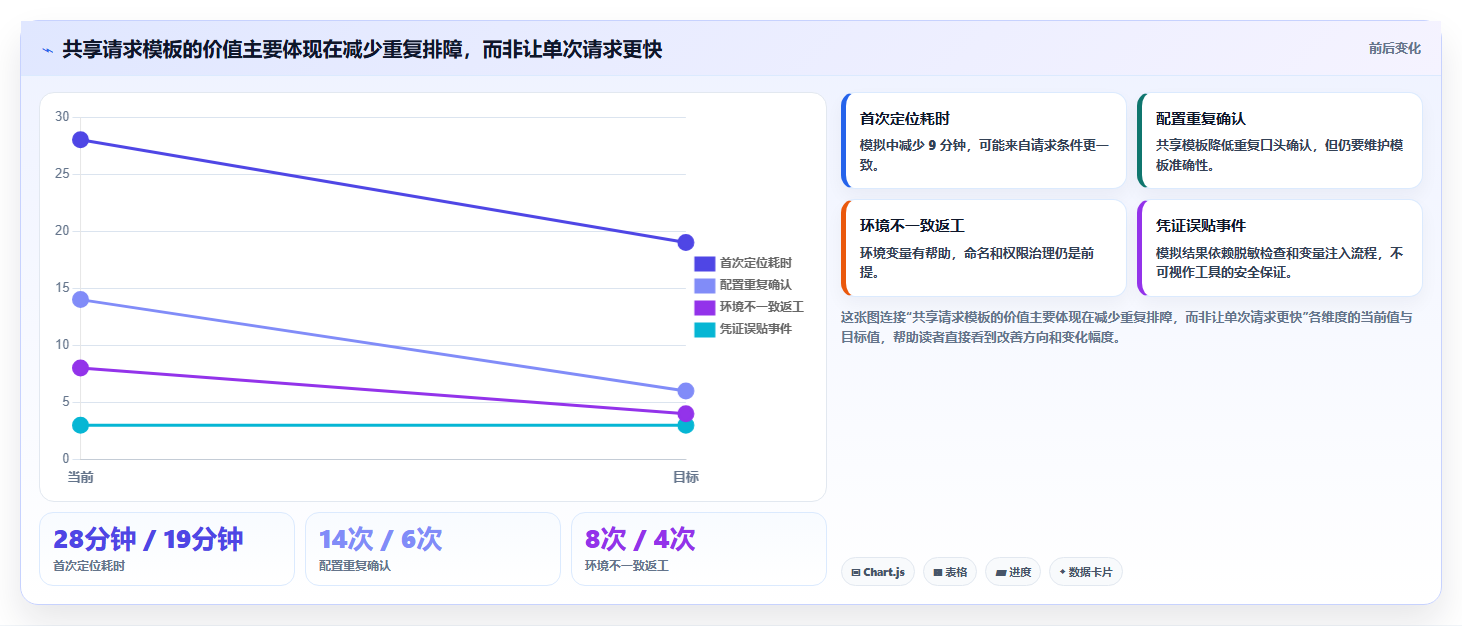Screen dimensions: 1462x626
Task: Open the 凭证误贴事件 info card
Action: point(1280,248)
